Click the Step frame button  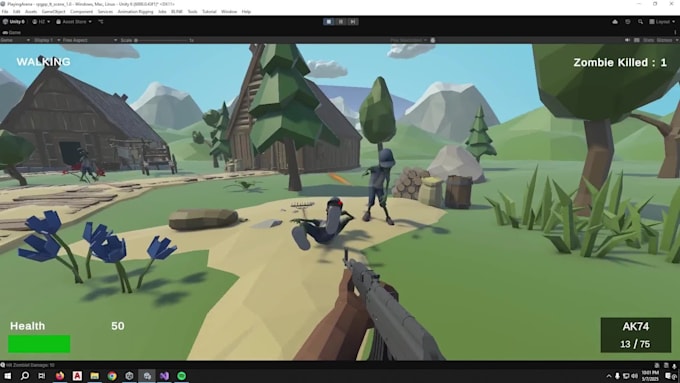click(353, 21)
